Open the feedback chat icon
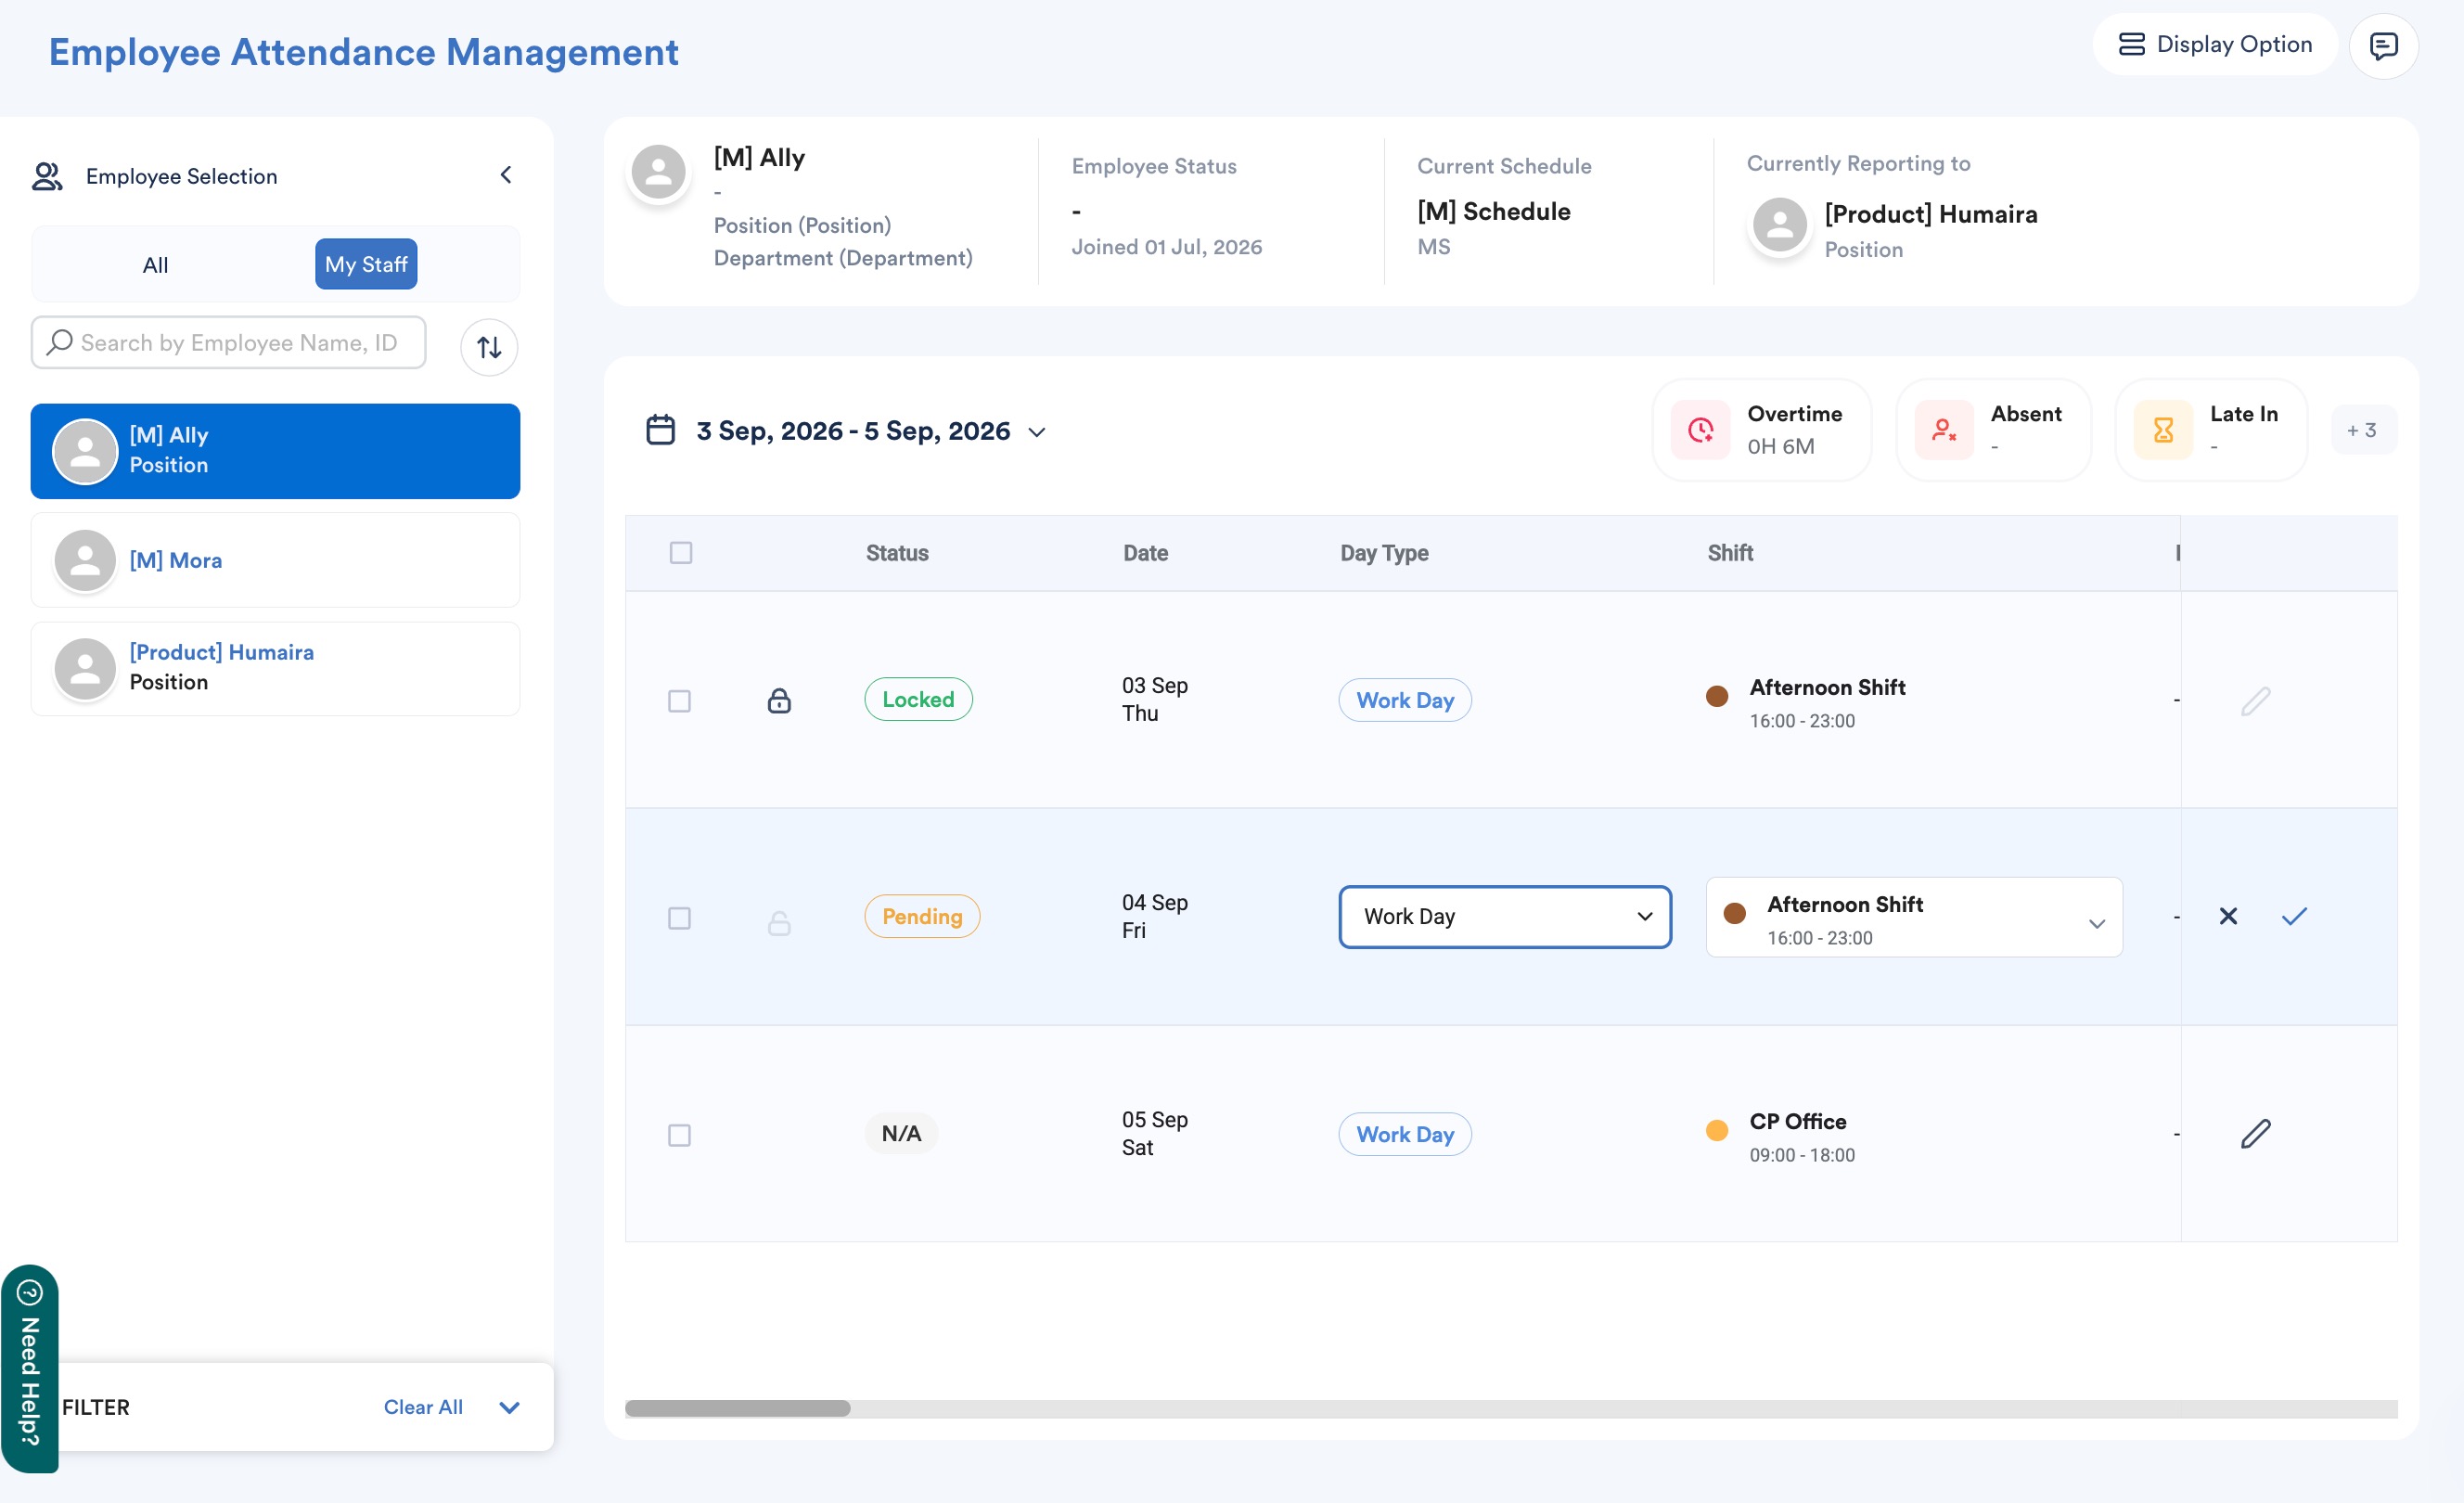 tap(2383, 46)
